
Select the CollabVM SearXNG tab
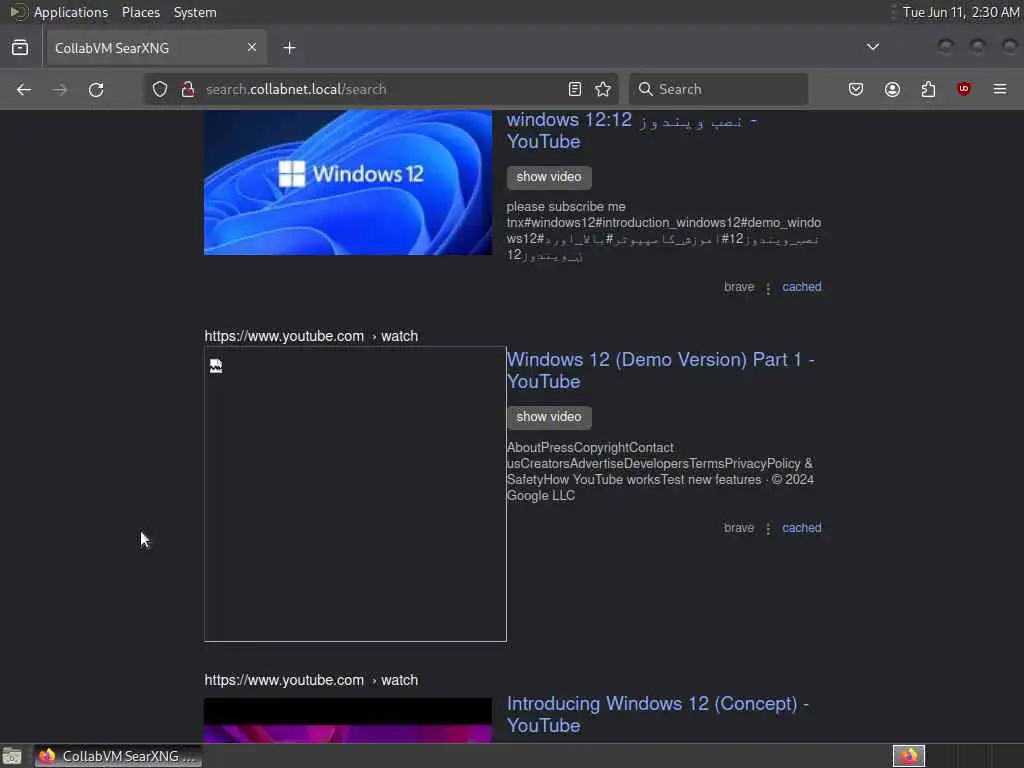tap(155, 48)
